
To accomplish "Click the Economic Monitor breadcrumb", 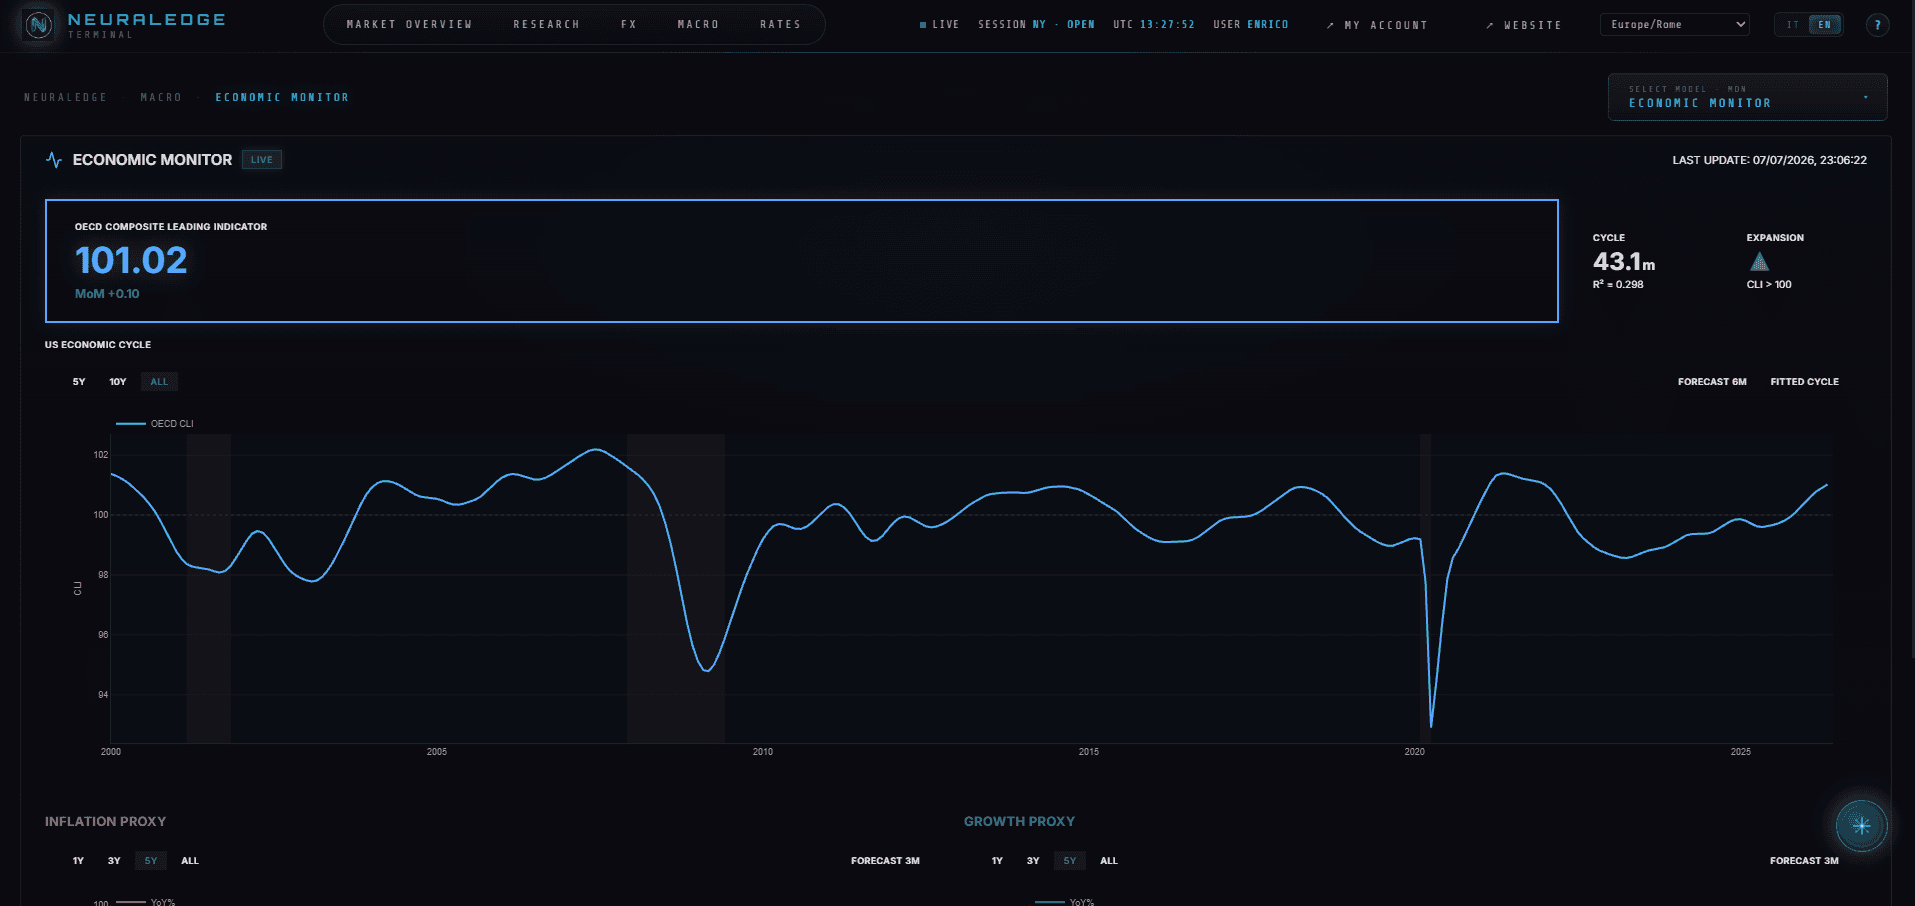I will pos(282,98).
